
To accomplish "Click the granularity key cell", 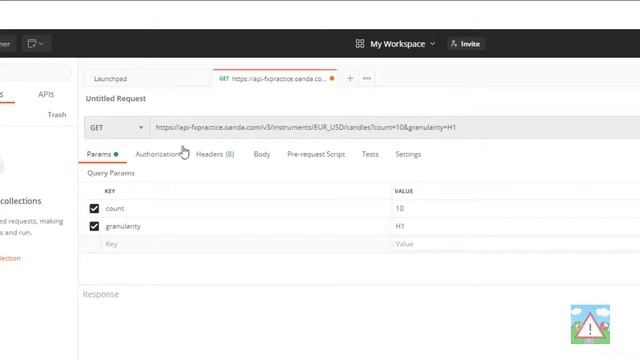I will 247,226.
